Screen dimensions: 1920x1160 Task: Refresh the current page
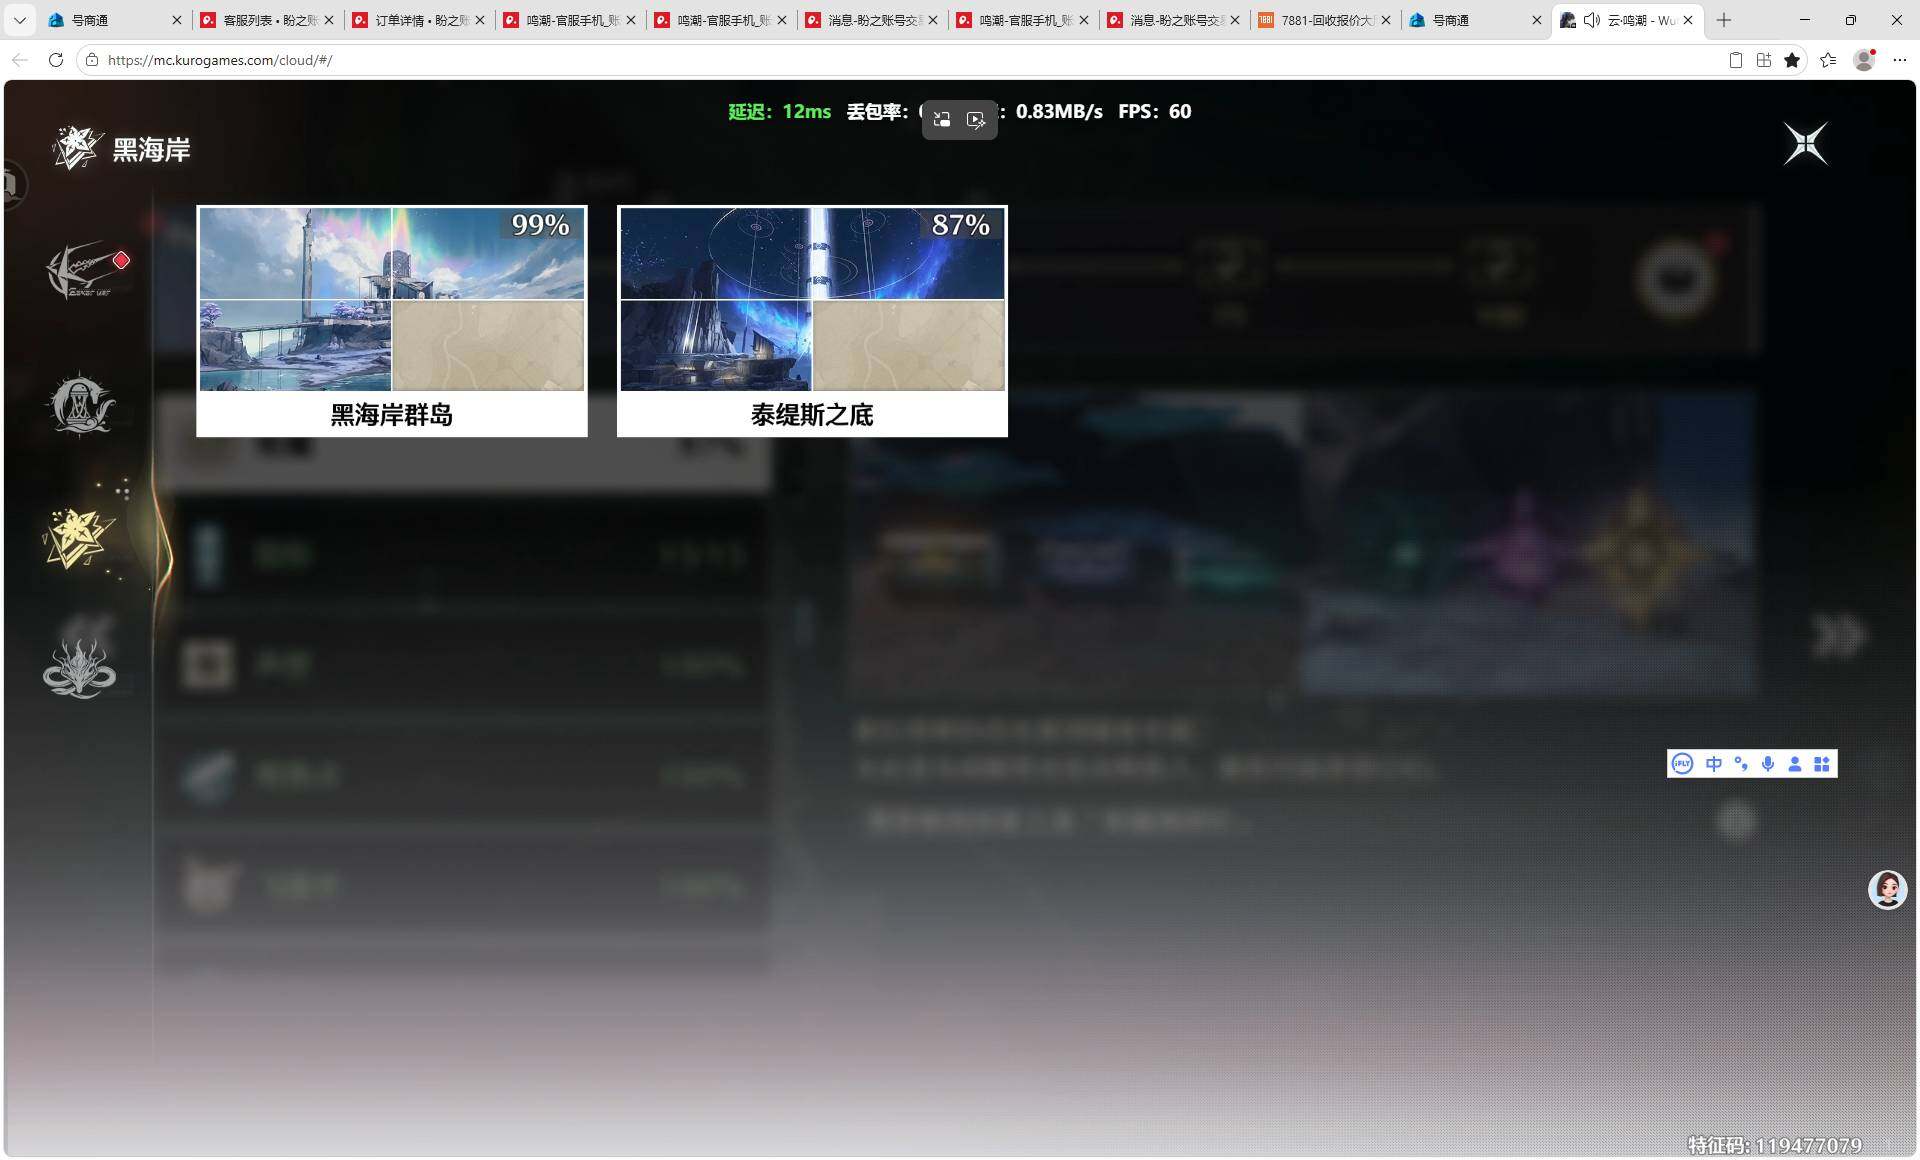pos(56,60)
